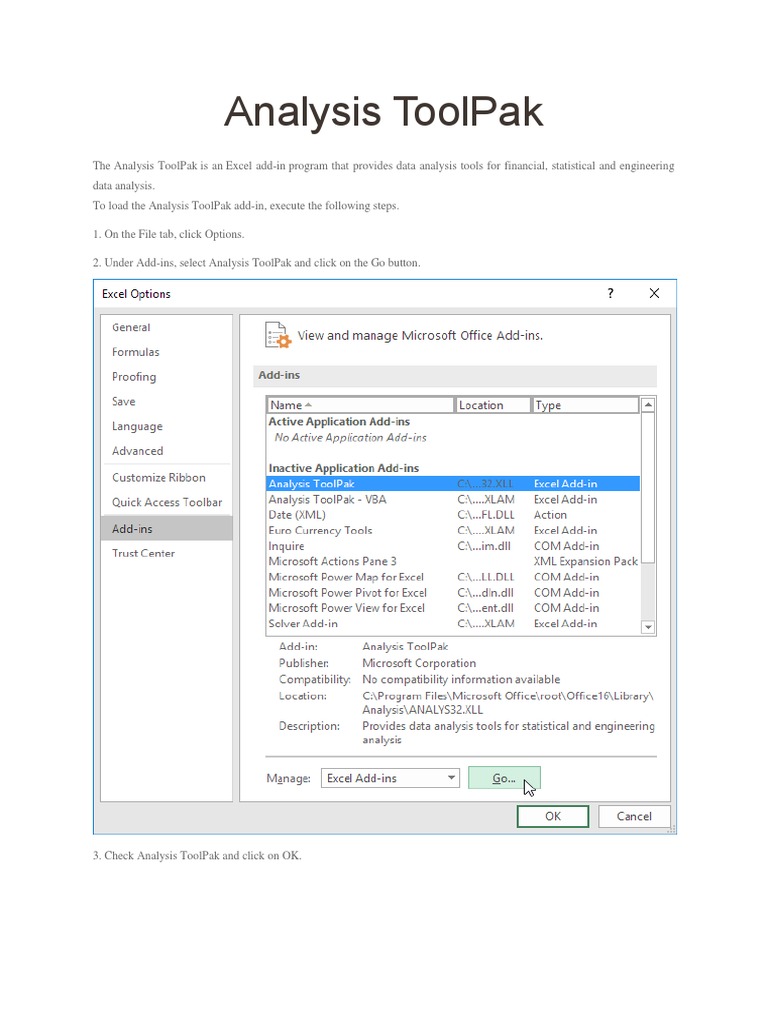Click the Add-ins section header bar
768x1024 pixels.
(x=454, y=376)
